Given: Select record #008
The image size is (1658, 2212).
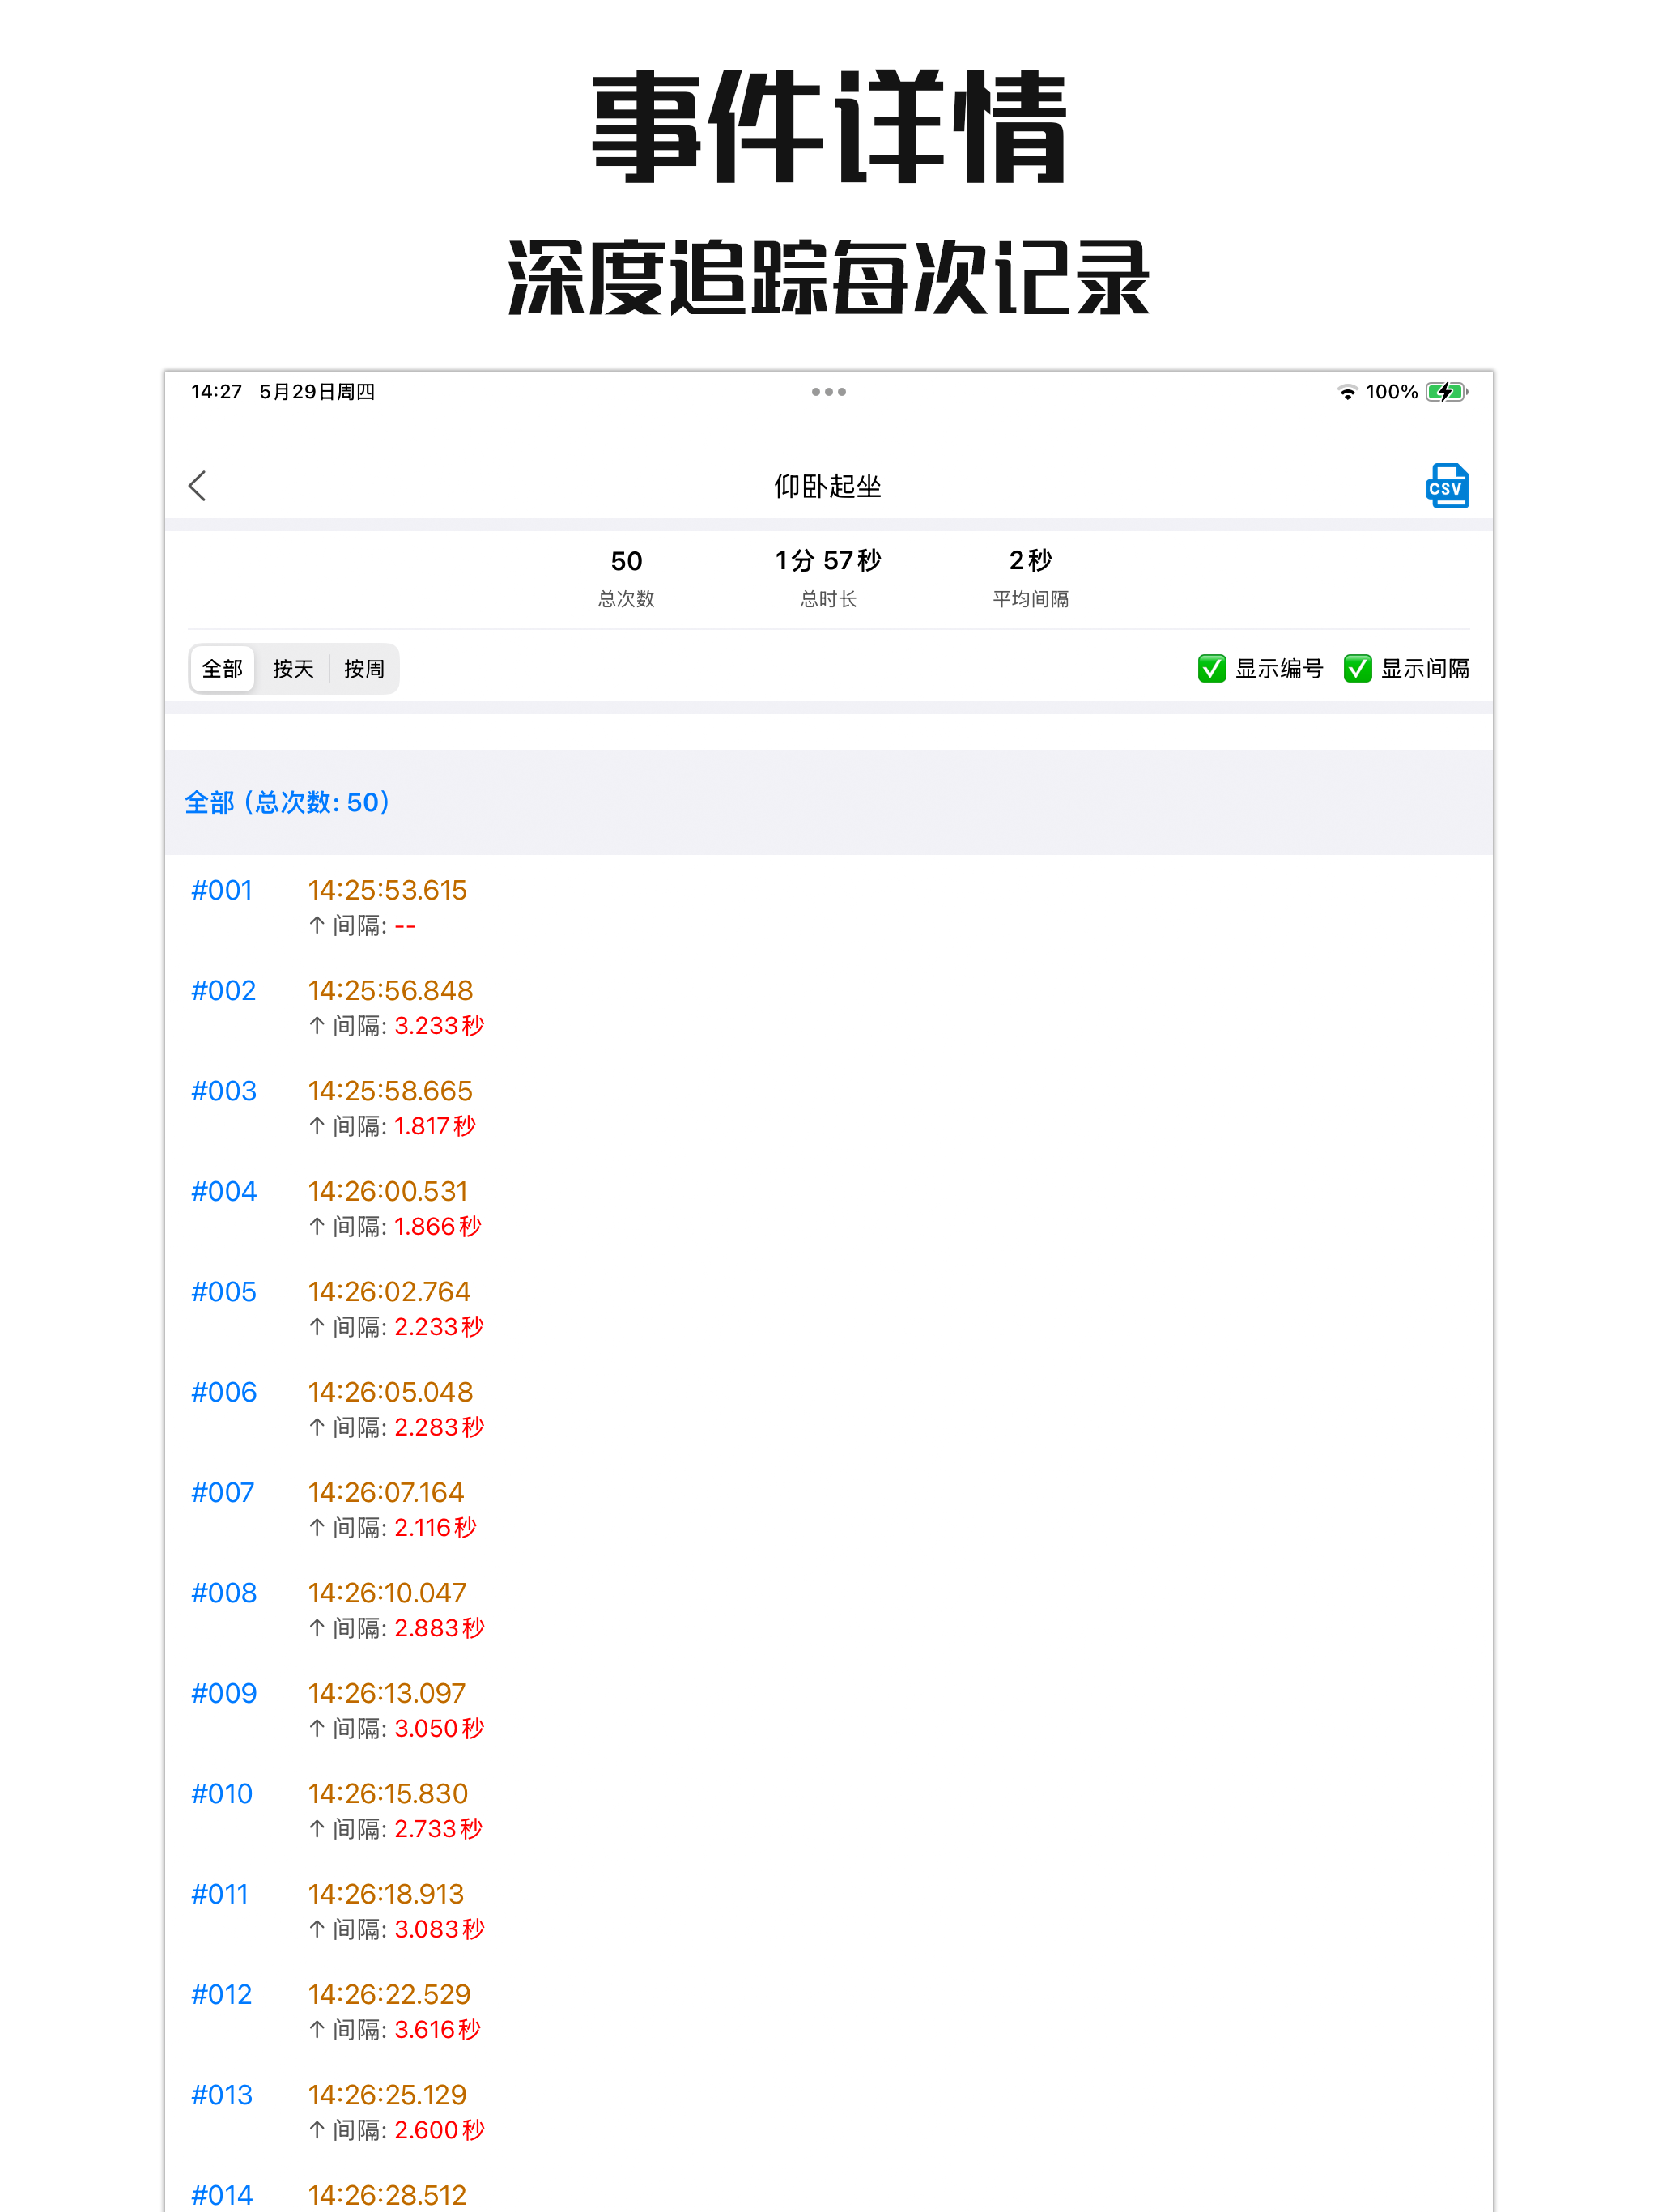Looking at the screenshot, I should 223,1593.
